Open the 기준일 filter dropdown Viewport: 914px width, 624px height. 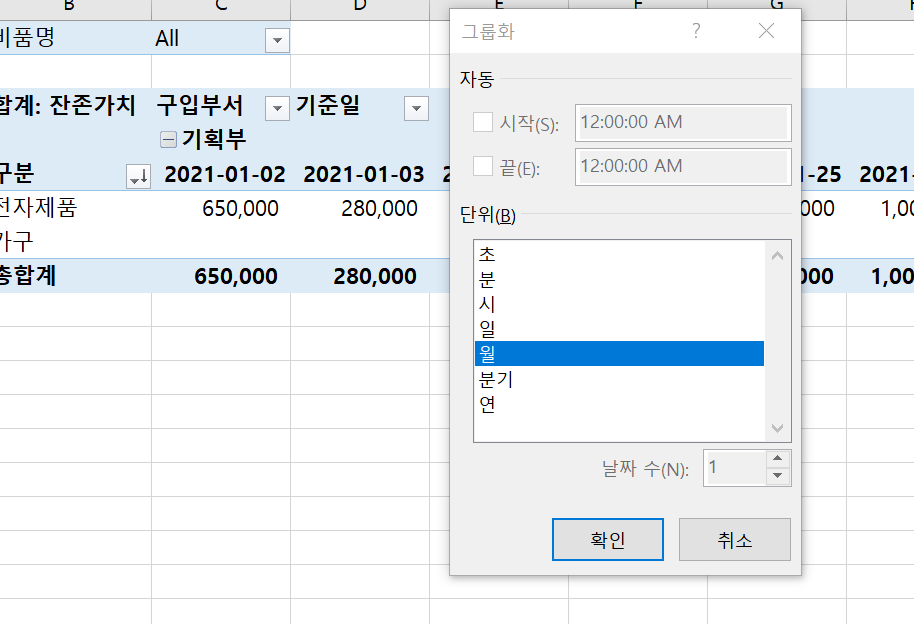(416, 108)
